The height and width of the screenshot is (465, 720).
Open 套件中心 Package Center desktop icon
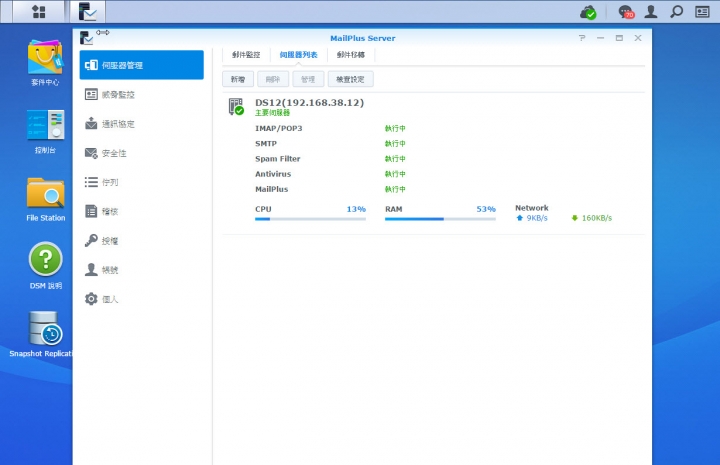(x=45, y=63)
